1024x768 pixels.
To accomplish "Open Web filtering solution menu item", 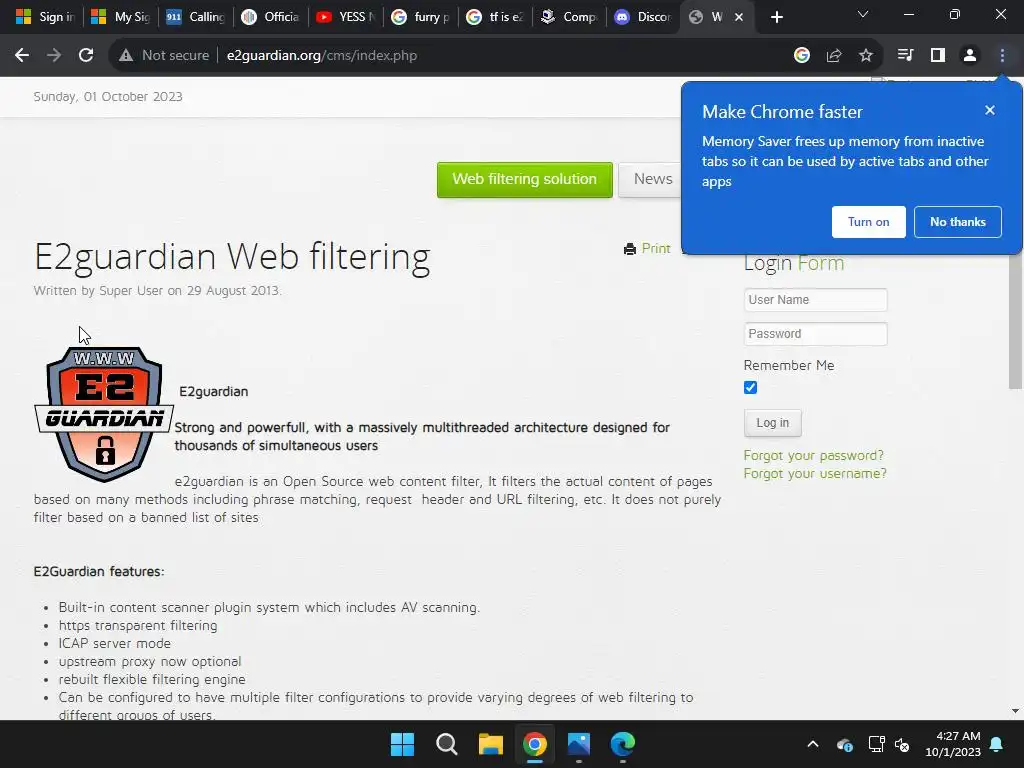I will [x=524, y=180].
